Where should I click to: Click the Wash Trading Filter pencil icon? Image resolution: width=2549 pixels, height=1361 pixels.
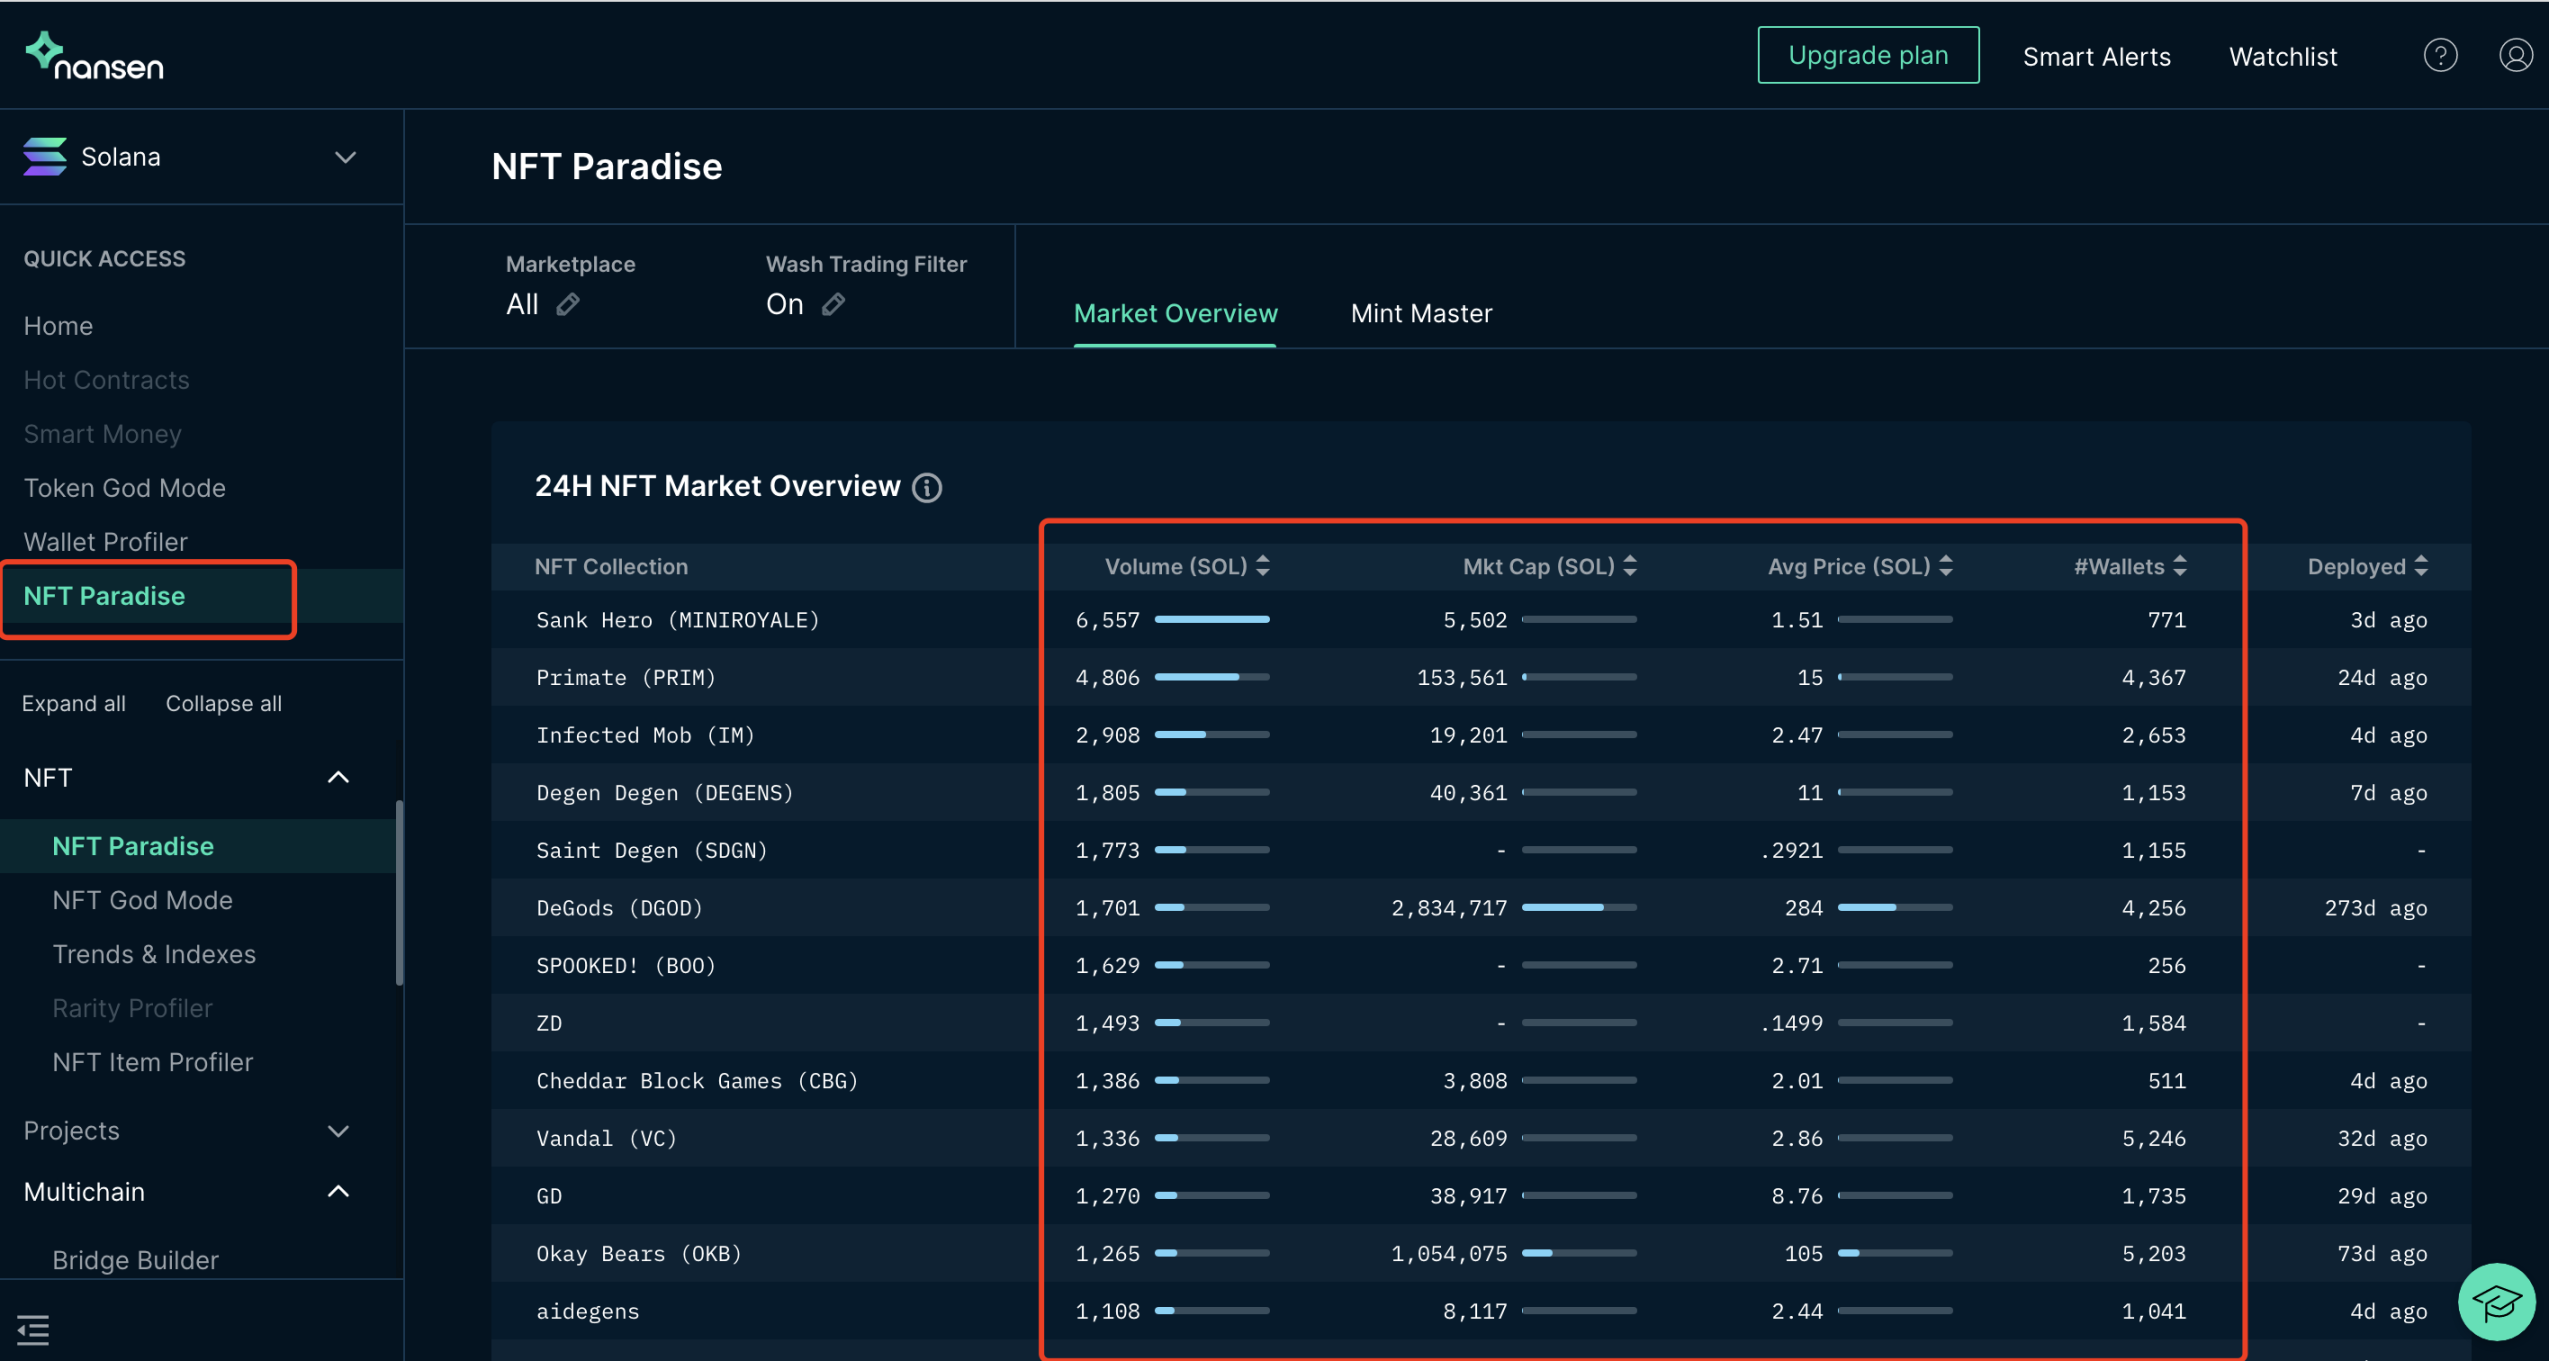pyautogui.click(x=833, y=304)
